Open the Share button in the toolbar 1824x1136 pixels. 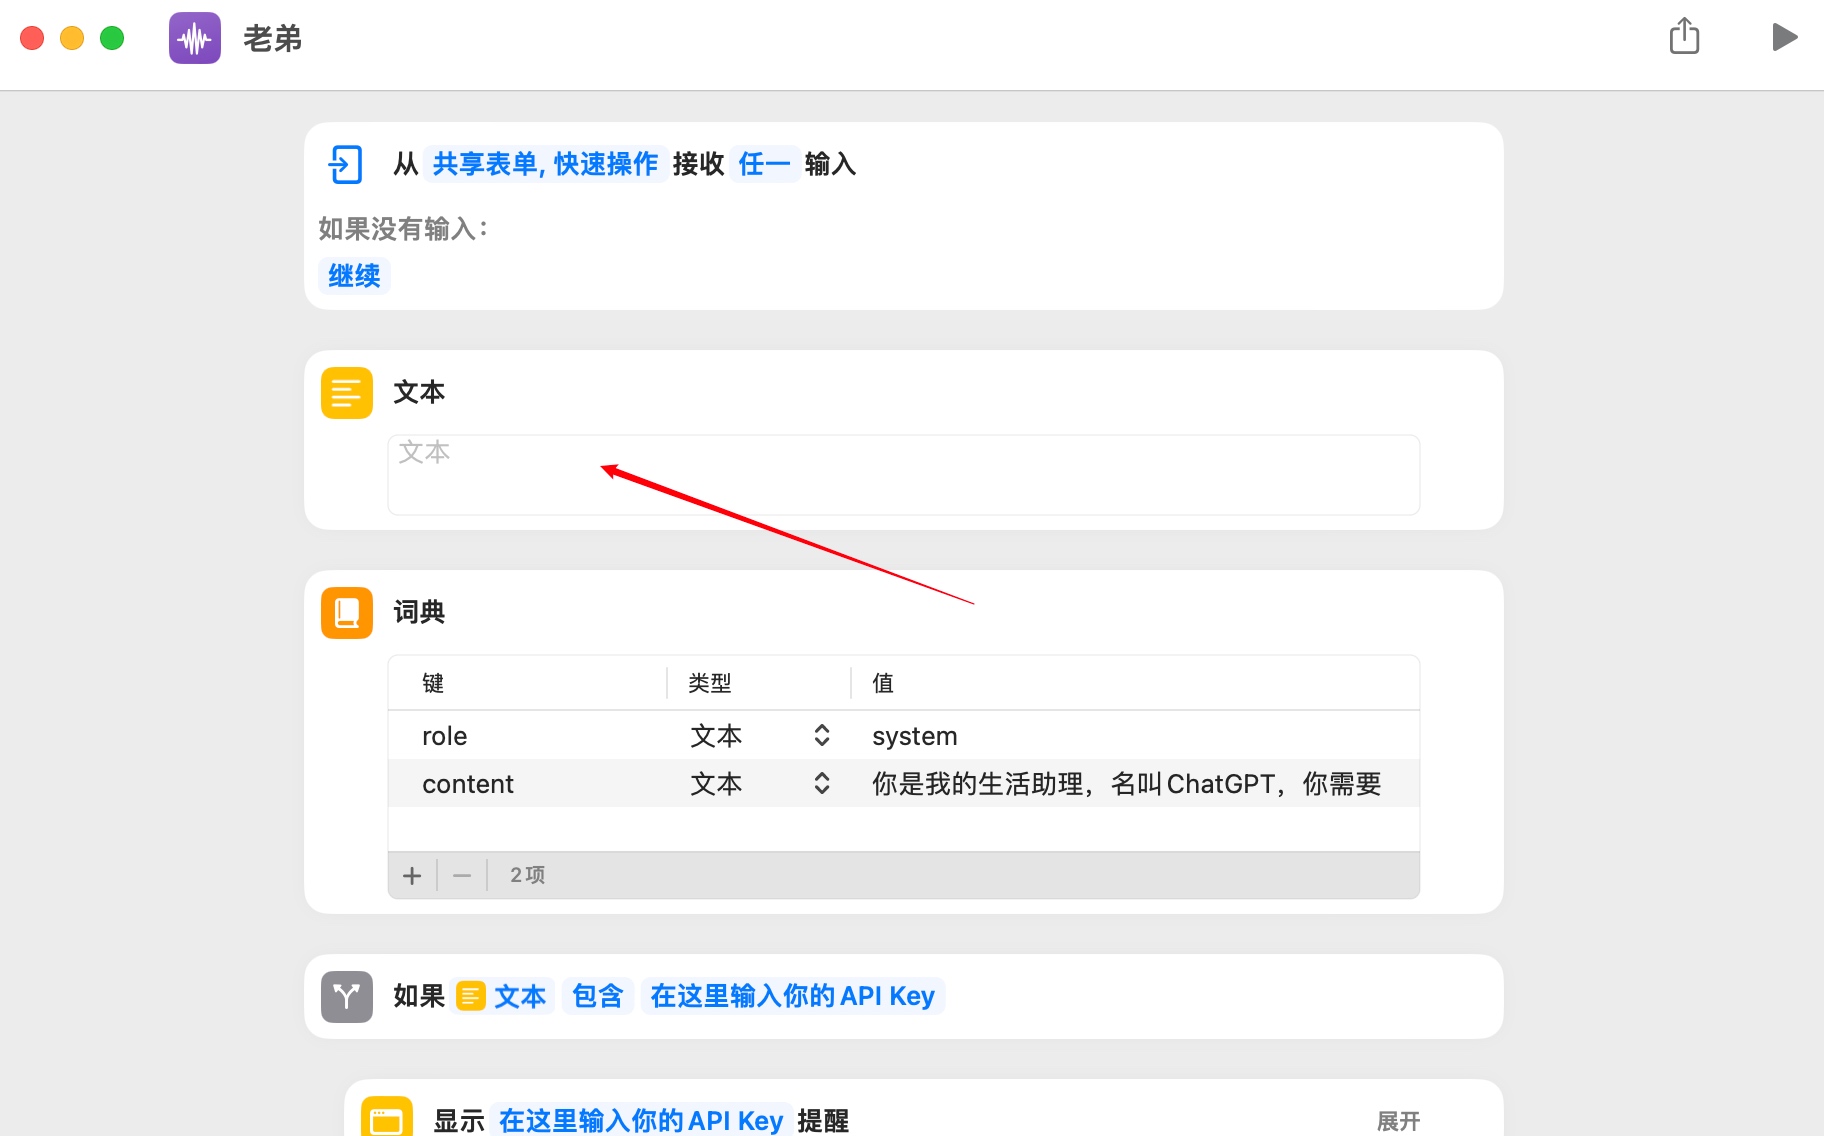pyautogui.click(x=1685, y=36)
